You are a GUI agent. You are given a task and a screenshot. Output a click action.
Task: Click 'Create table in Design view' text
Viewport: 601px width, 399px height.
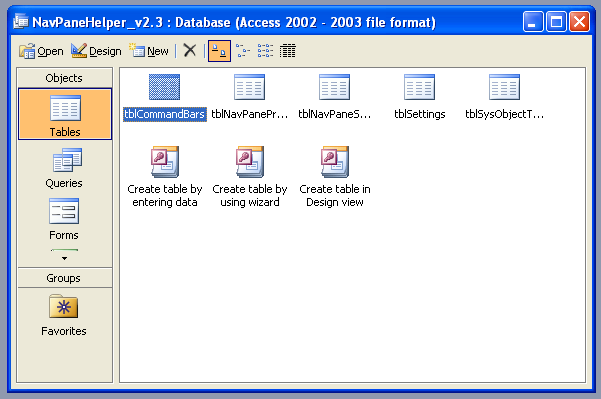click(335, 195)
